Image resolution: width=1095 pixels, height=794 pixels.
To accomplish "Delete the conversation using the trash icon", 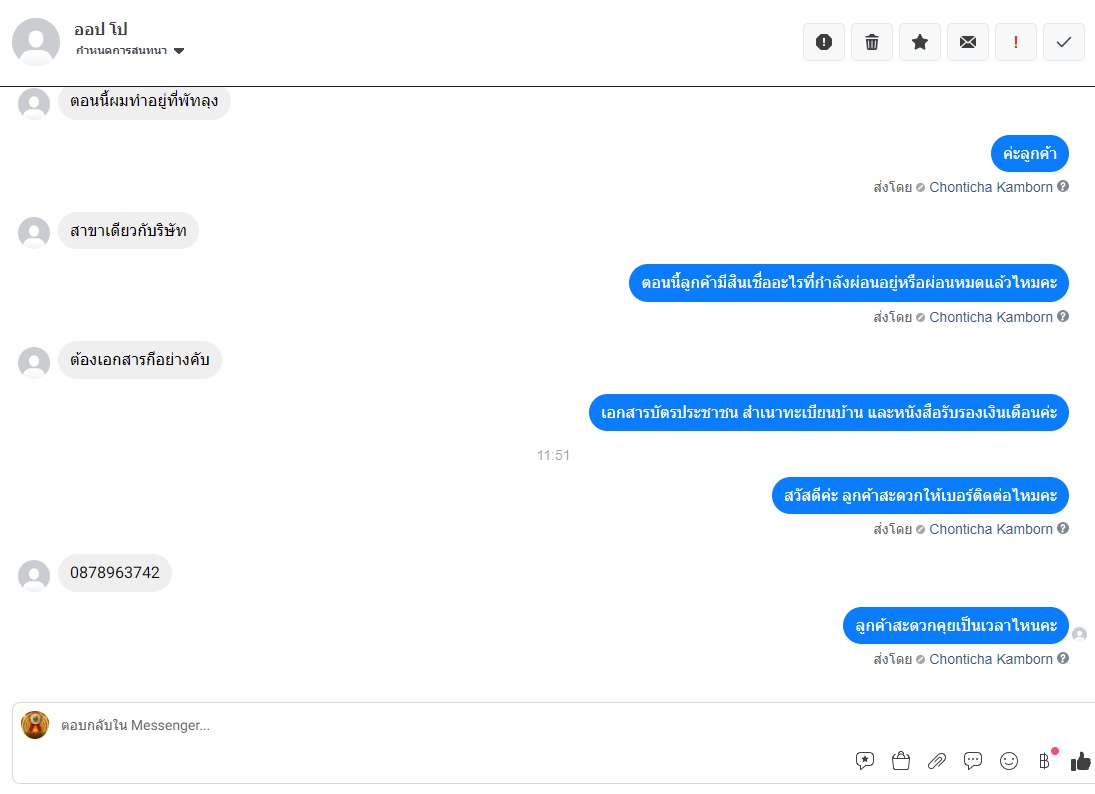I will [872, 42].
